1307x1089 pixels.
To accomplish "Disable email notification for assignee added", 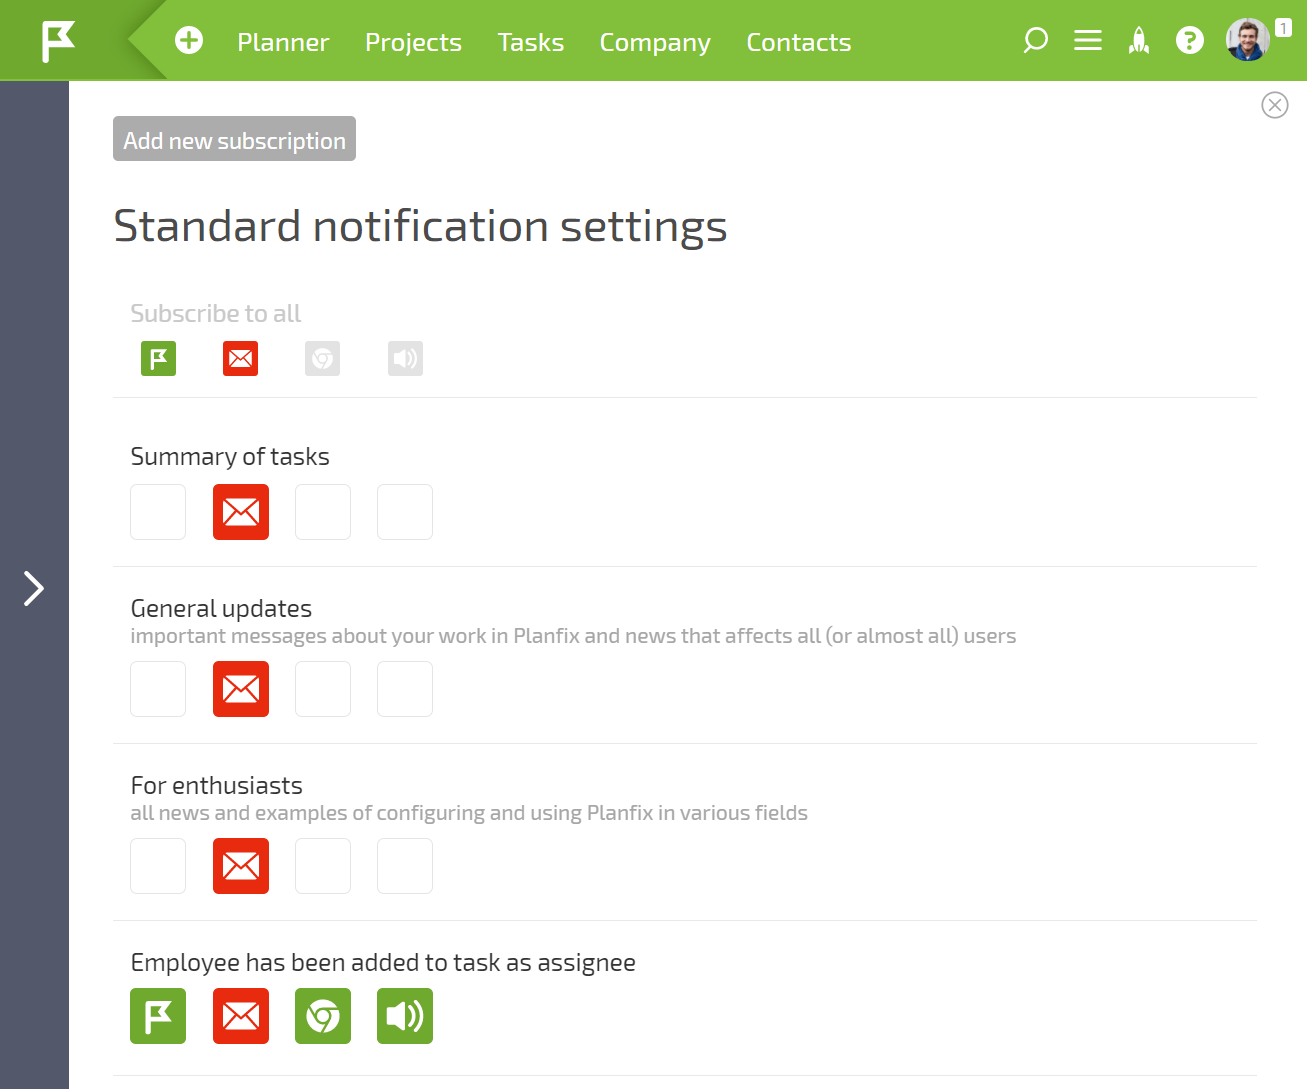I will (241, 1016).
